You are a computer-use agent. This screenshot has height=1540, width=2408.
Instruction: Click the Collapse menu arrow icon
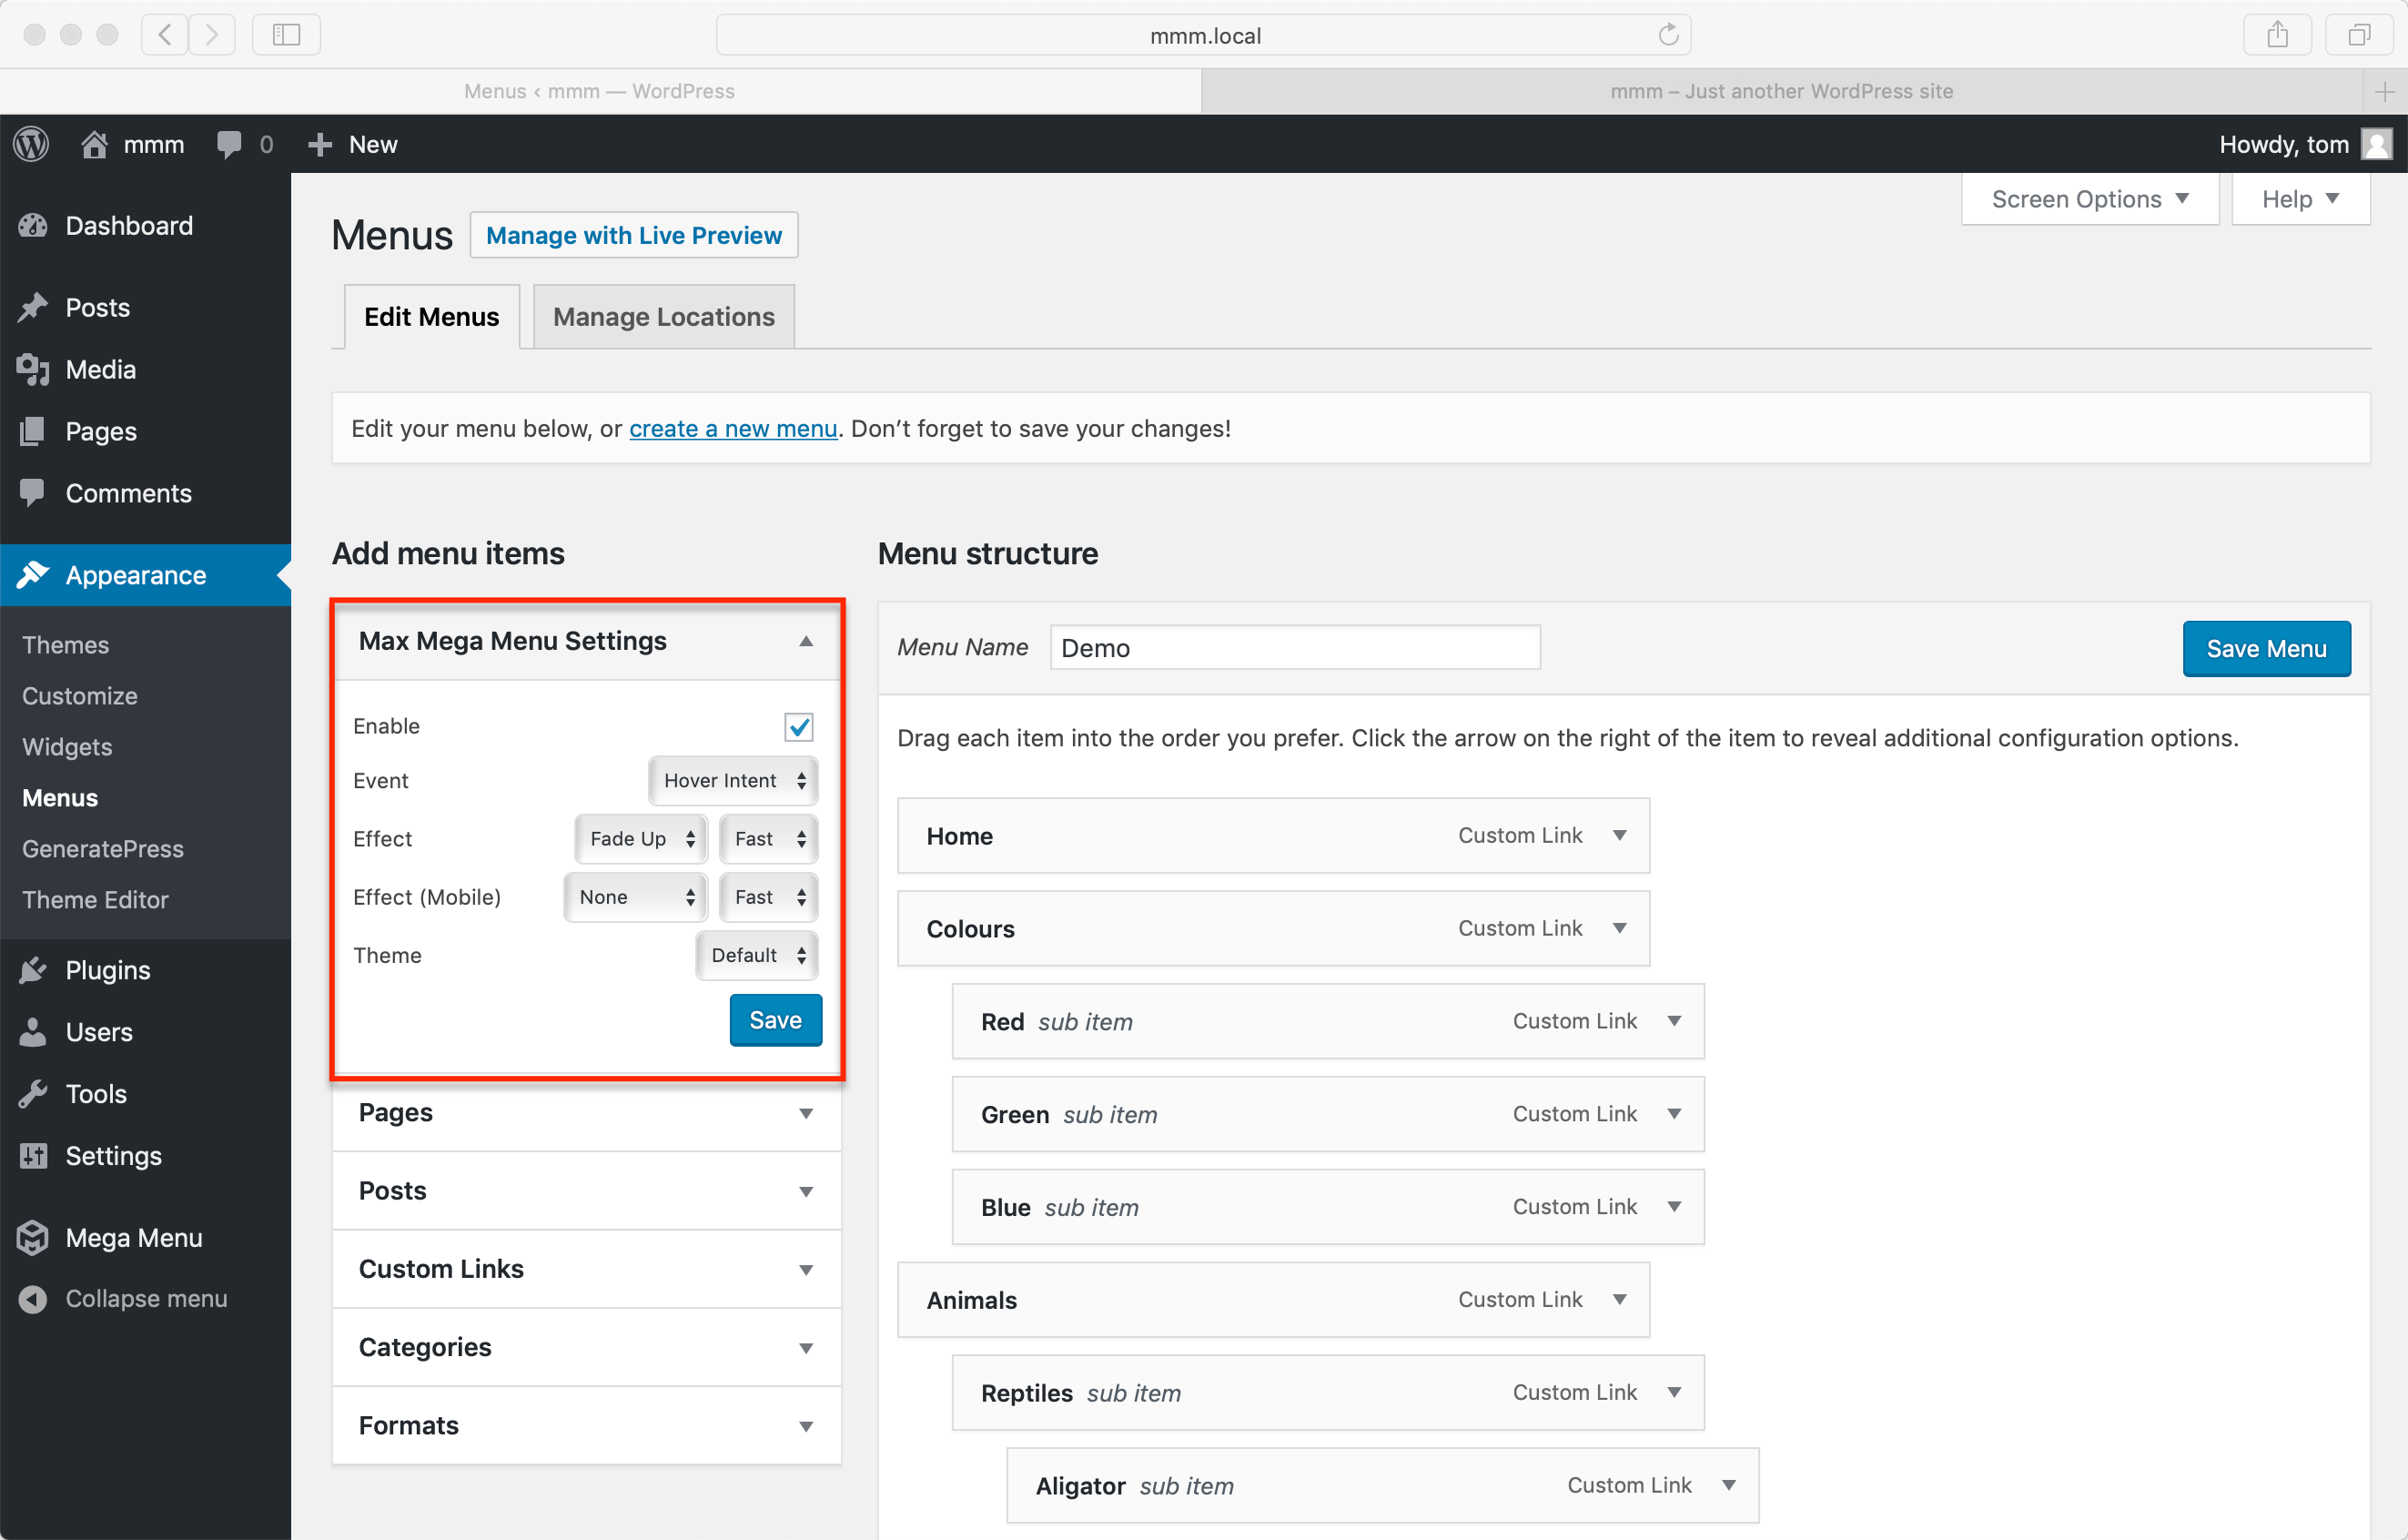click(33, 1299)
